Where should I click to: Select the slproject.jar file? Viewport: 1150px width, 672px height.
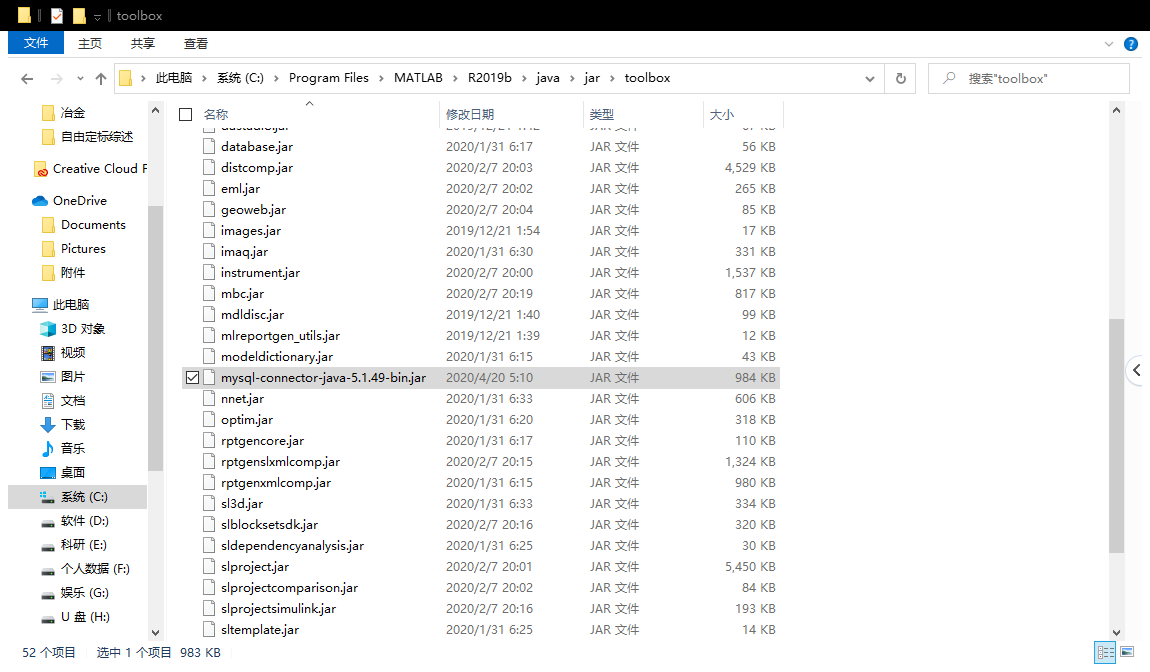click(254, 567)
